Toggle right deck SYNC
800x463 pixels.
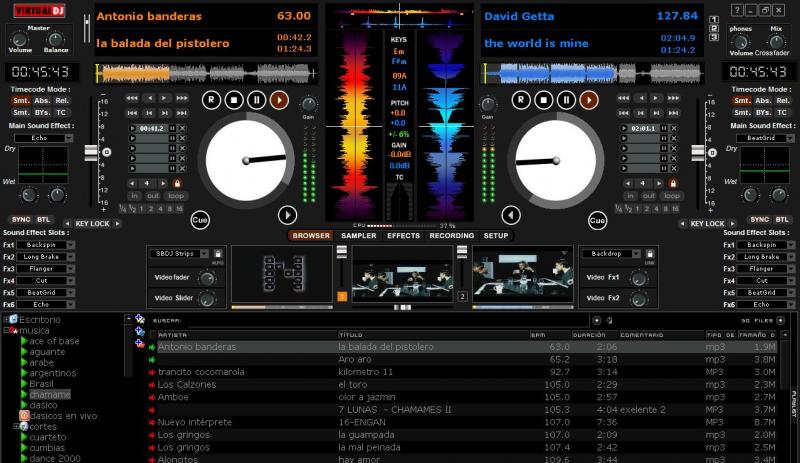coord(759,220)
